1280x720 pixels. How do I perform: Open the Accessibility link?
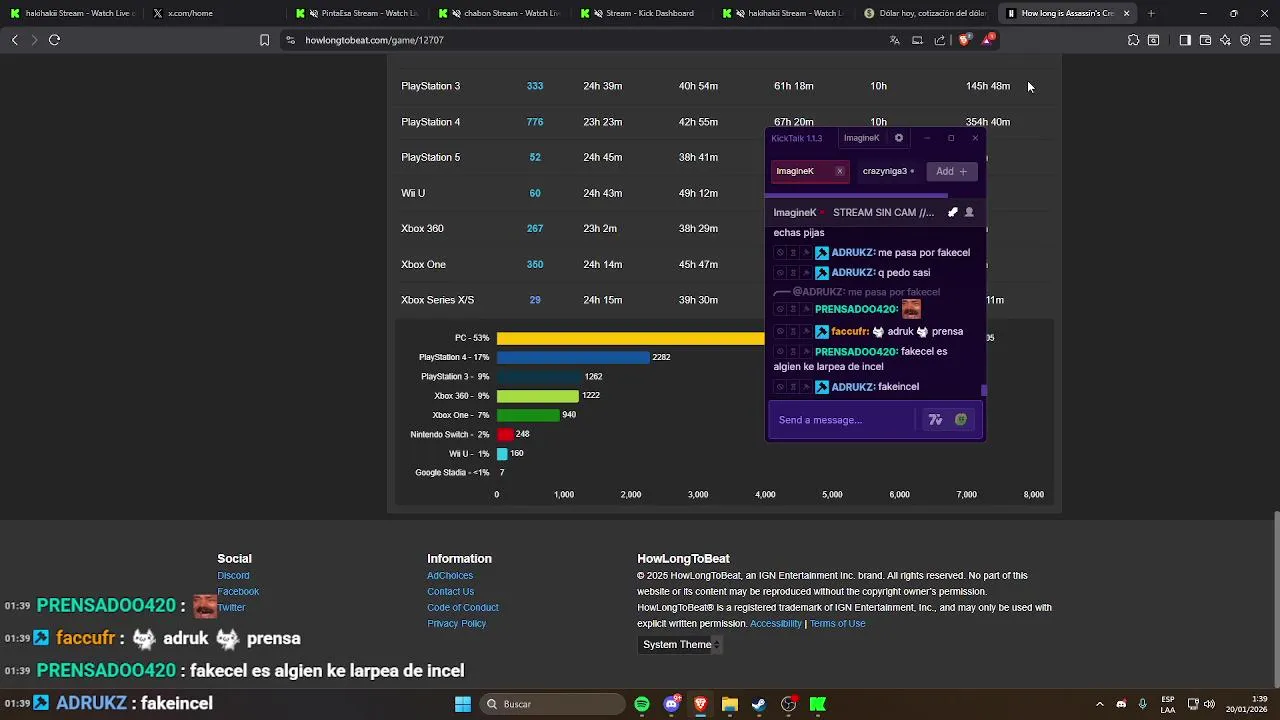pos(776,624)
